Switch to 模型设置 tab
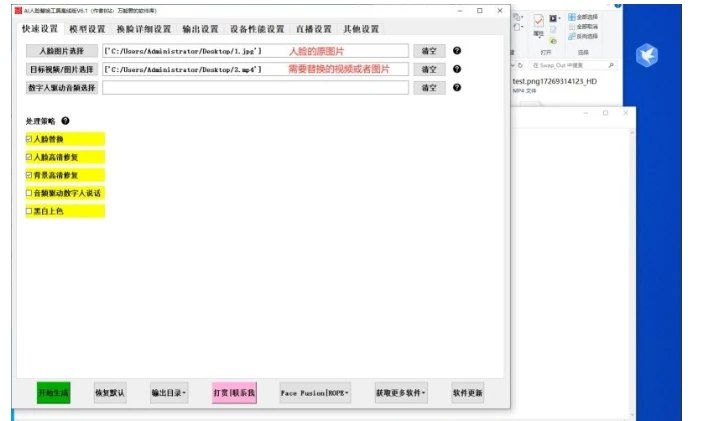720x421 pixels. coord(87,29)
